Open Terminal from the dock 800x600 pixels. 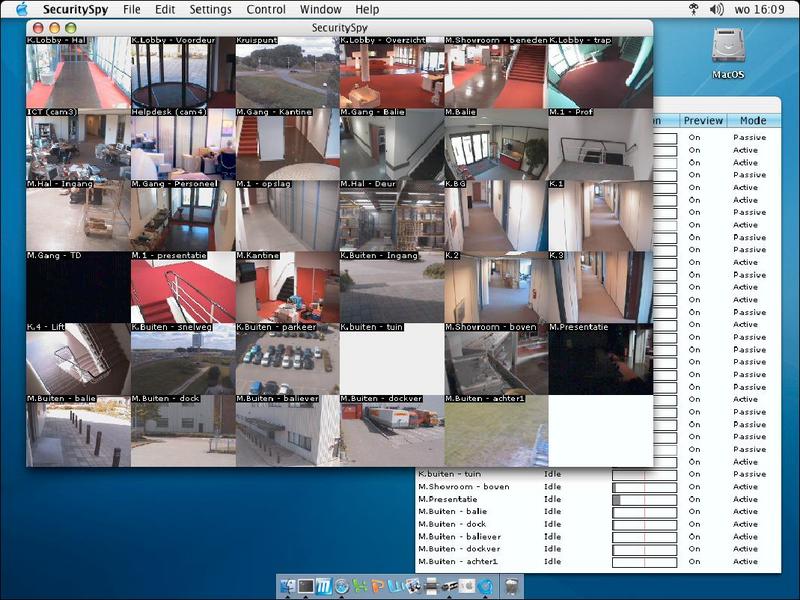(x=306, y=585)
